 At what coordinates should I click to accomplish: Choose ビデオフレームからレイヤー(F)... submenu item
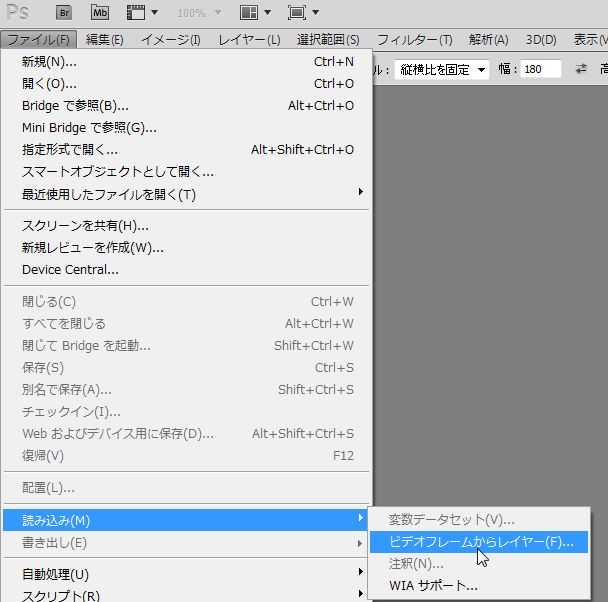479,542
